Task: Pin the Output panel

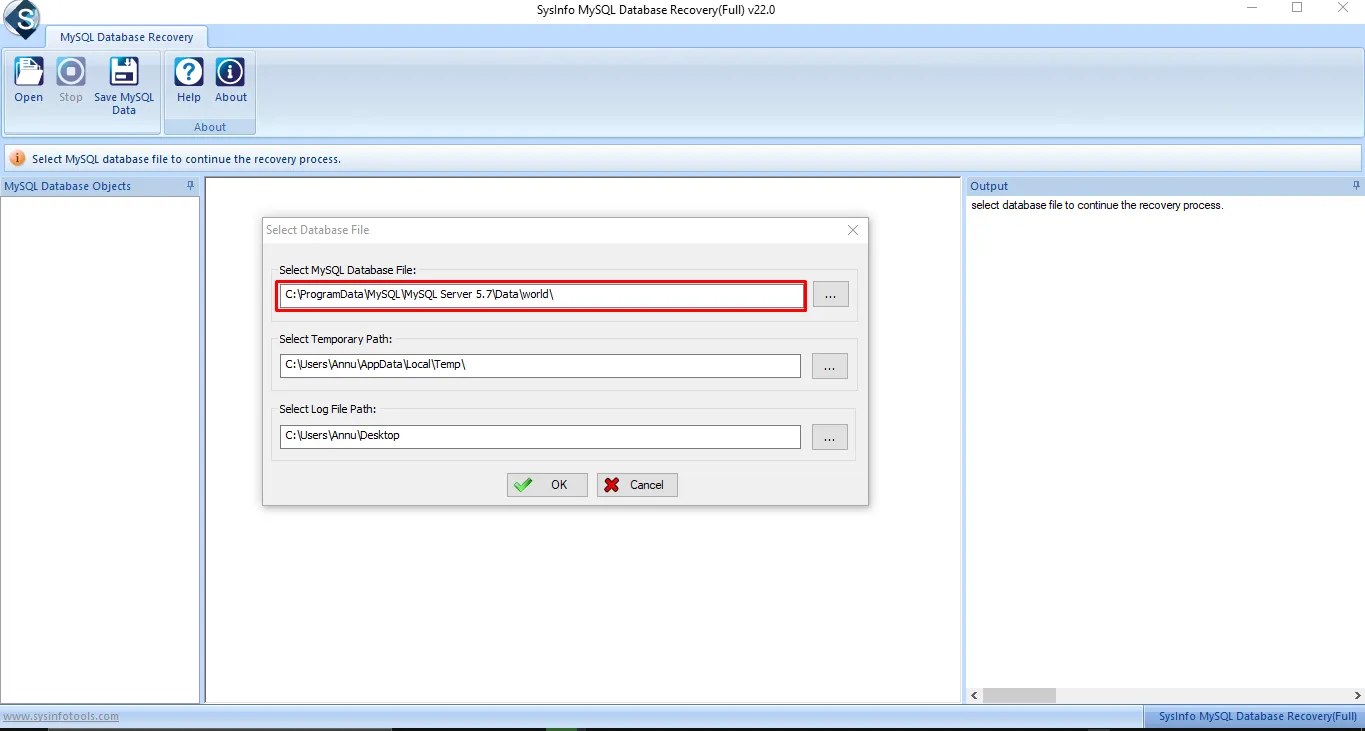Action: (1356, 186)
